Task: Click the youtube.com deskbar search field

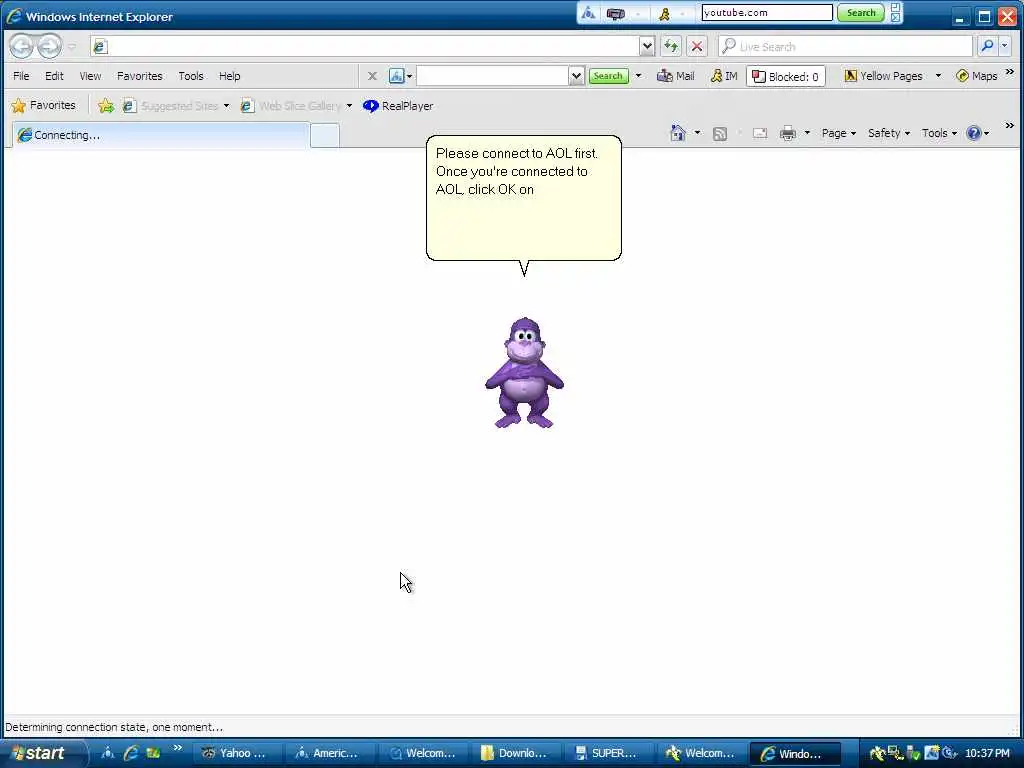Action: [767, 12]
